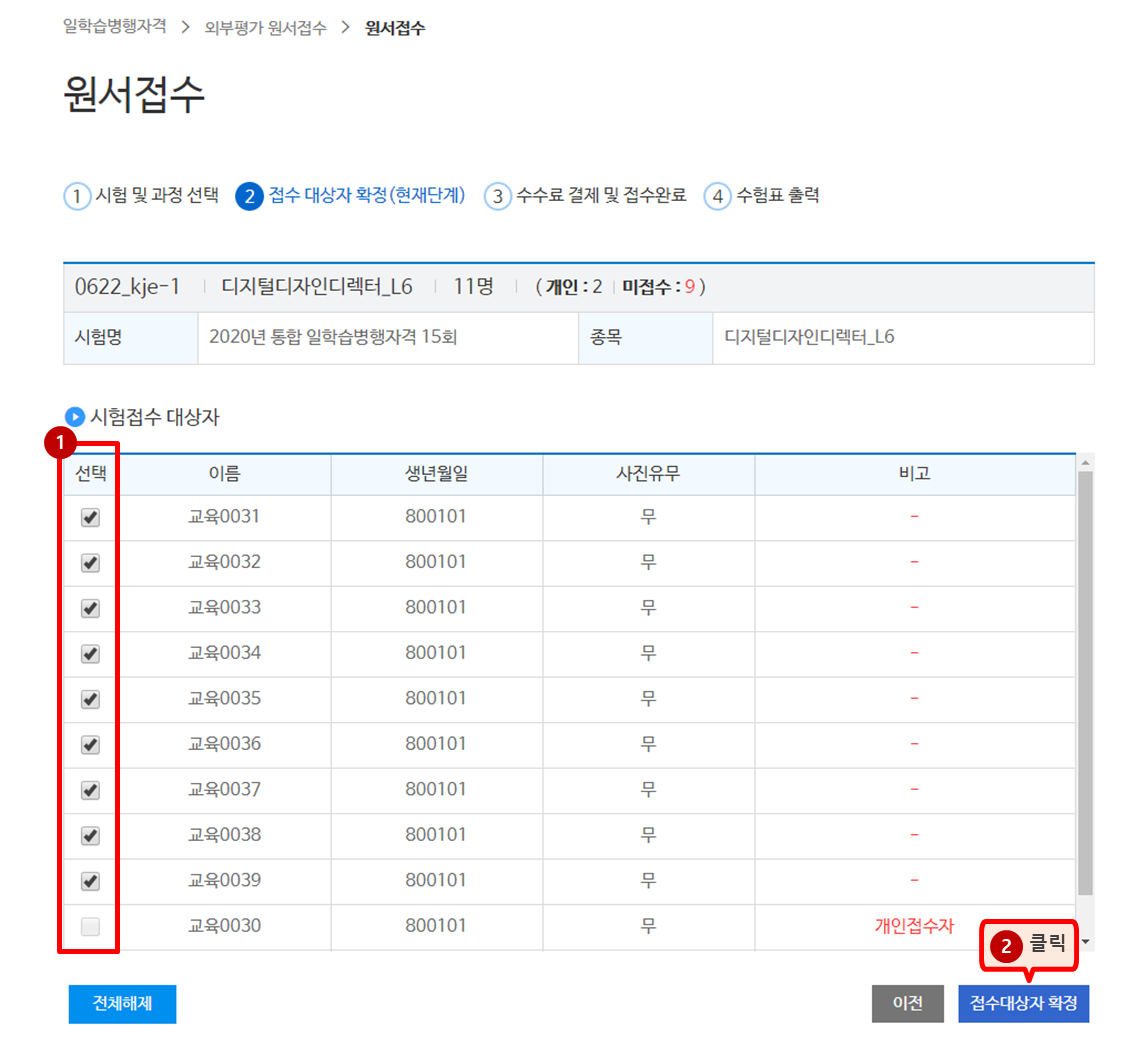This screenshot has width=1146, height=1046.
Task: Click the blue arrow icon beside 시험접수 대상자
Action: [x=75, y=417]
